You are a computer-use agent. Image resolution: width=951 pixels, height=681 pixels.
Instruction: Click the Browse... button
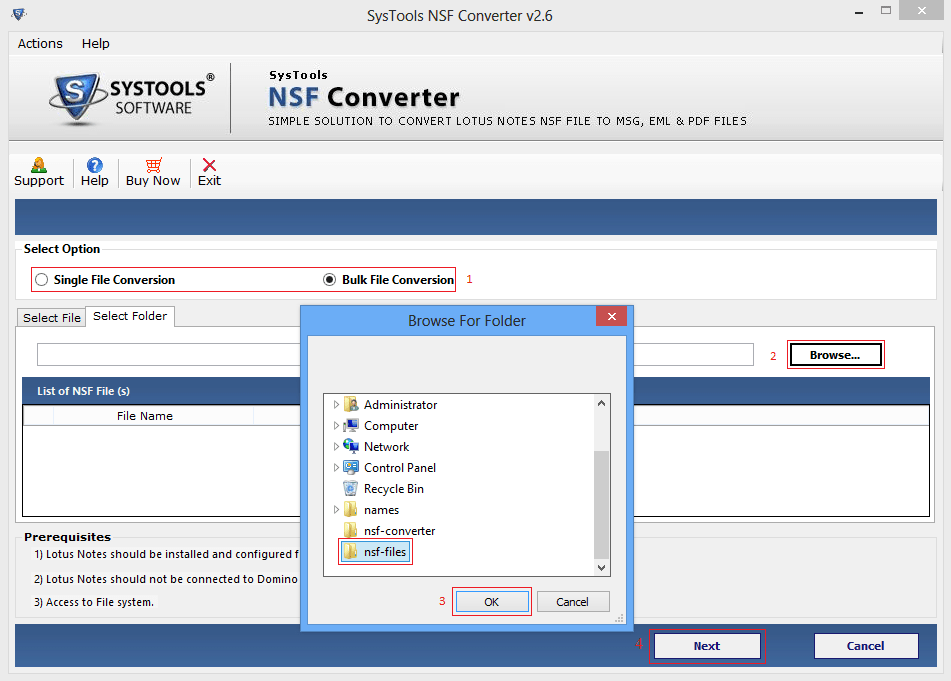(835, 355)
